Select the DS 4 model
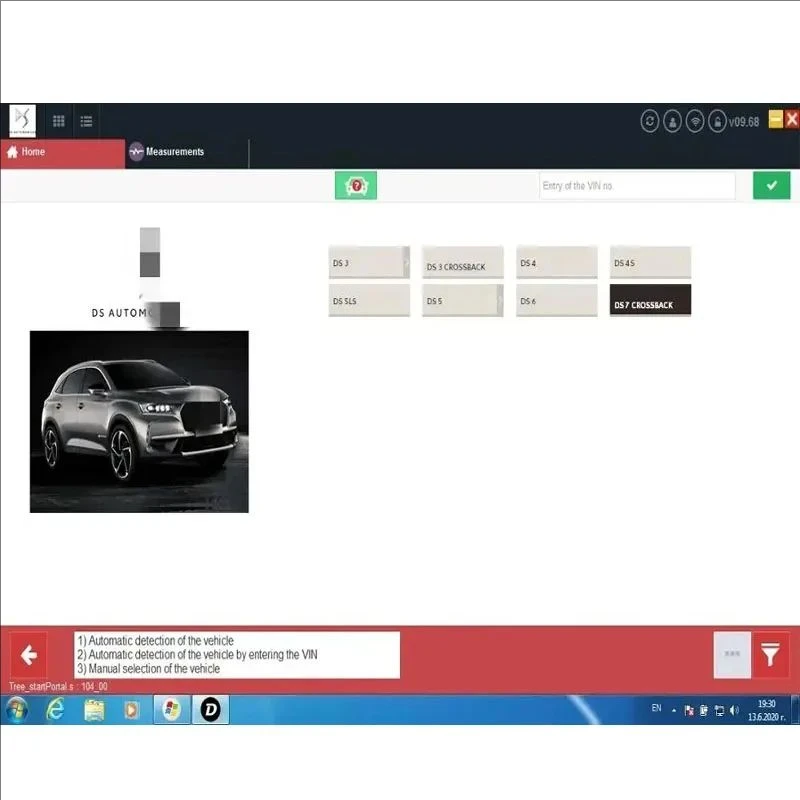This screenshot has width=800, height=800. [x=556, y=262]
